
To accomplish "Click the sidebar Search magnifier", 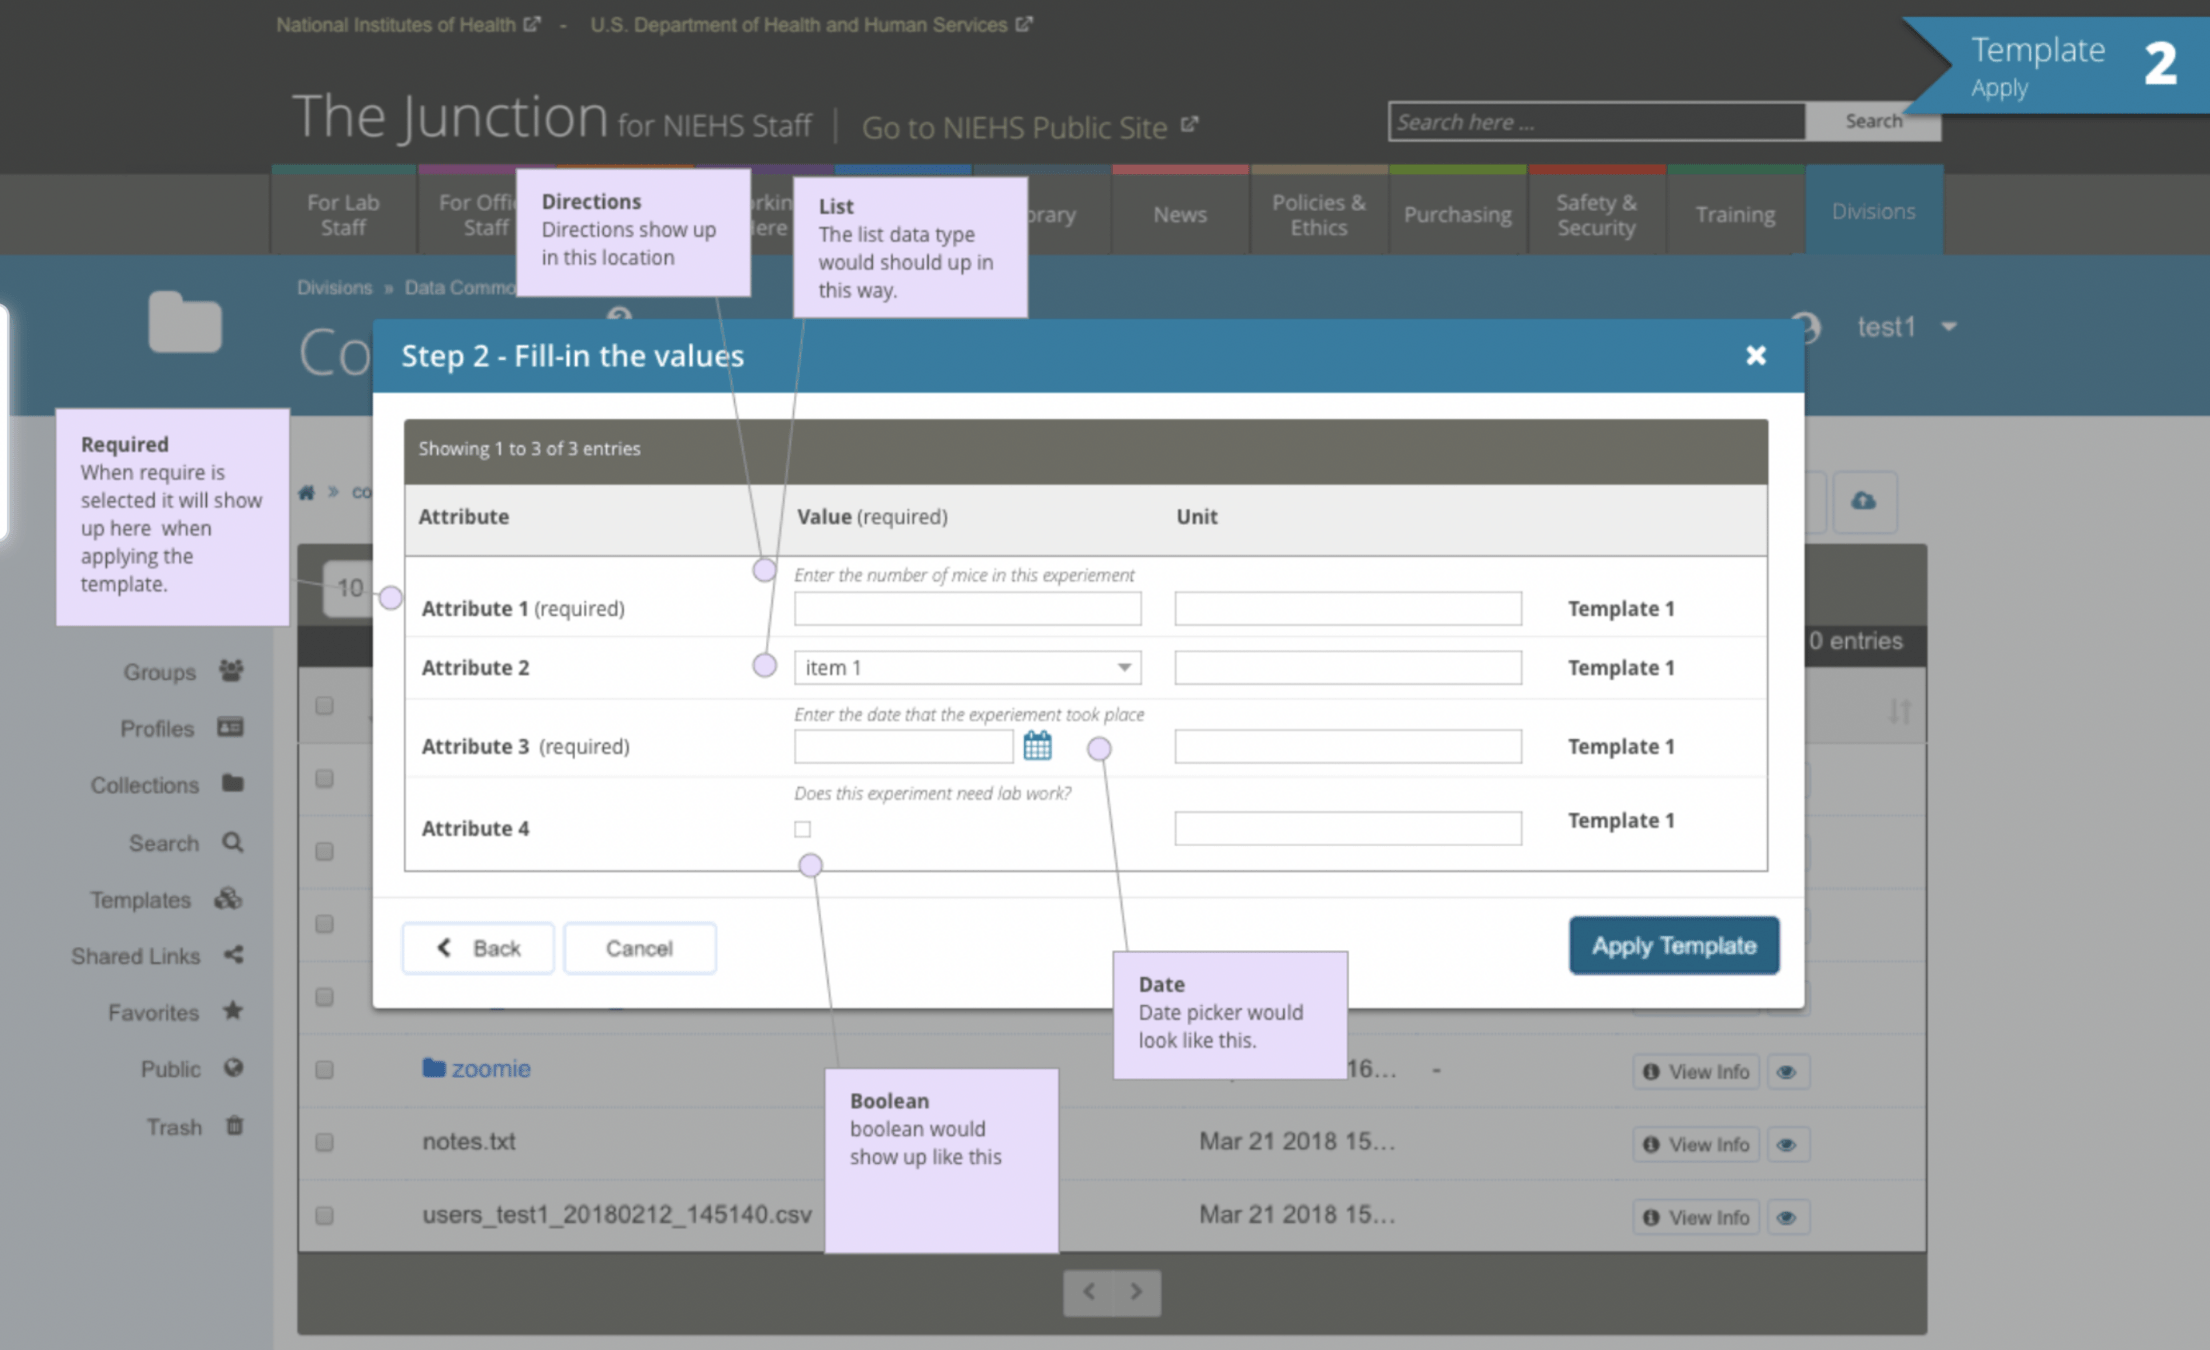I will point(233,843).
